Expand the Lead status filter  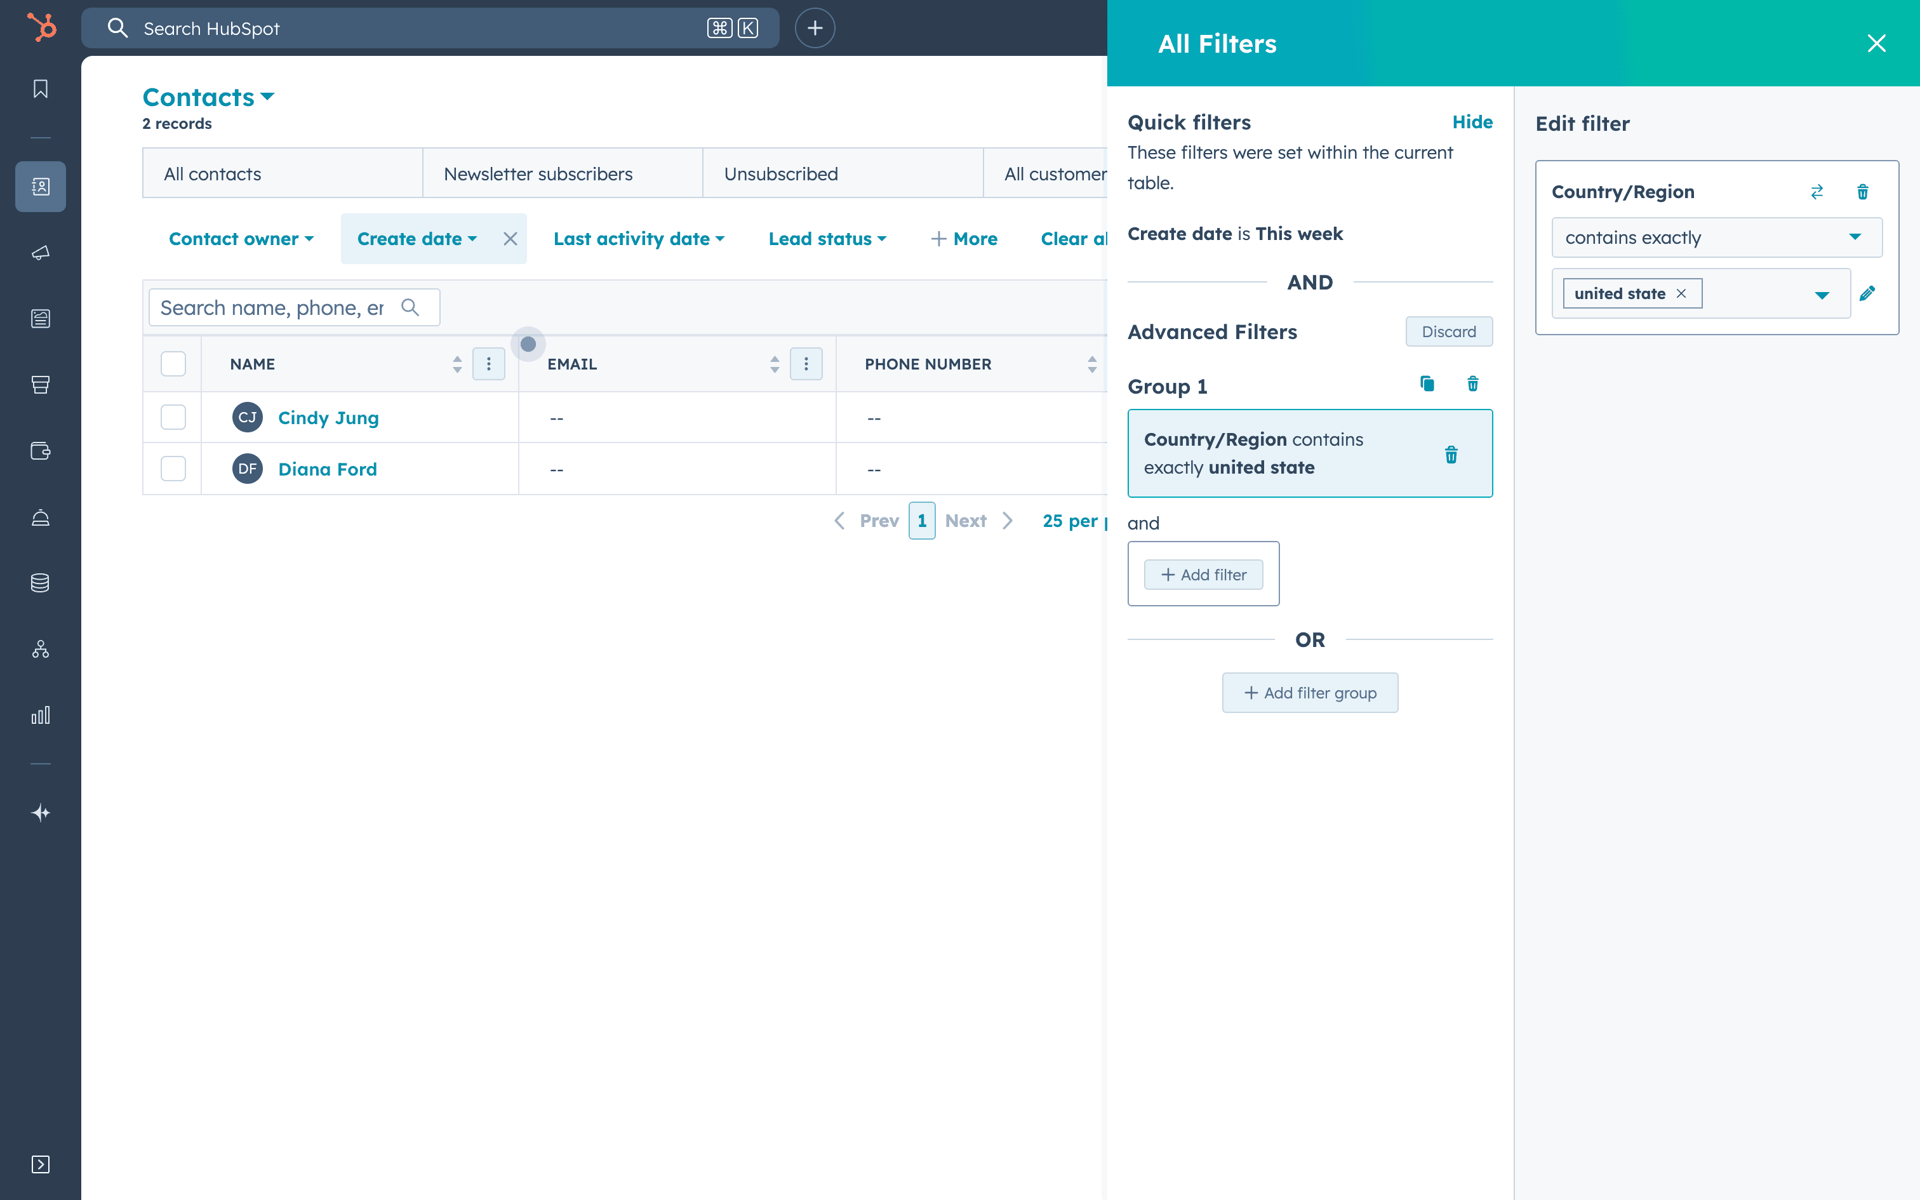tap(827, 239)
